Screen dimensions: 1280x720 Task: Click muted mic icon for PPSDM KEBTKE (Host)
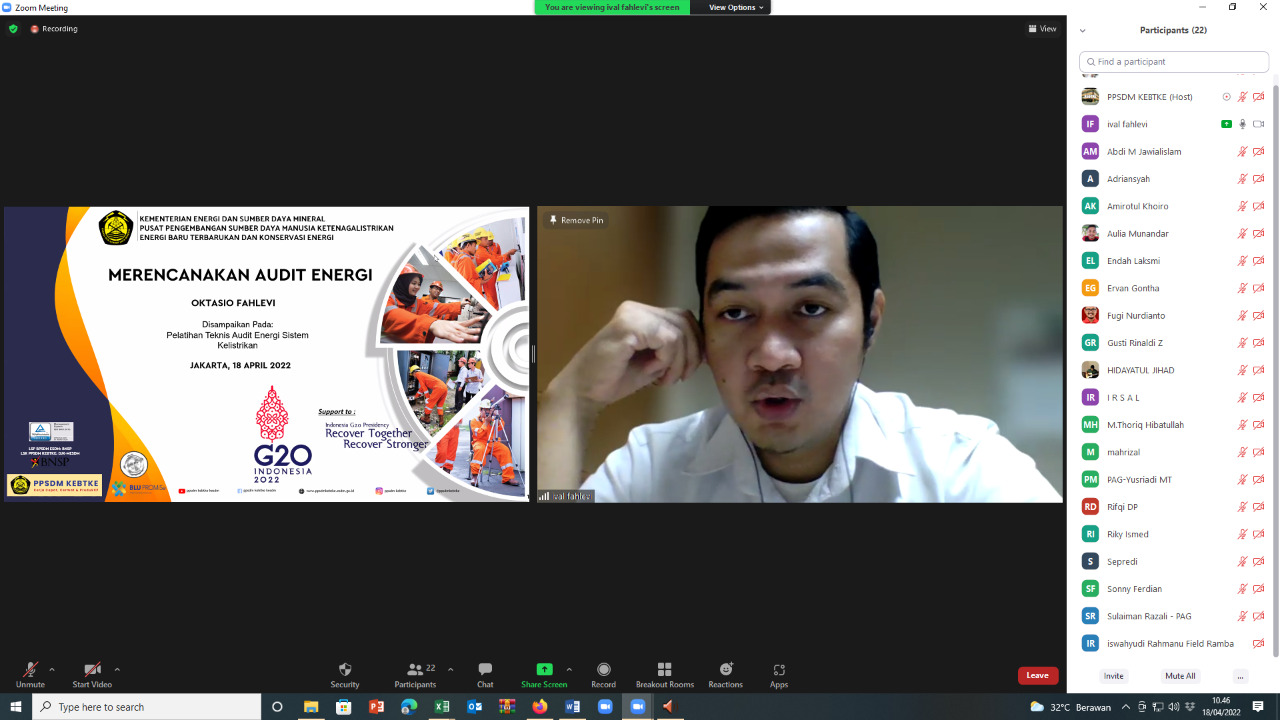pyautogui.click(x=1242, y=97)
